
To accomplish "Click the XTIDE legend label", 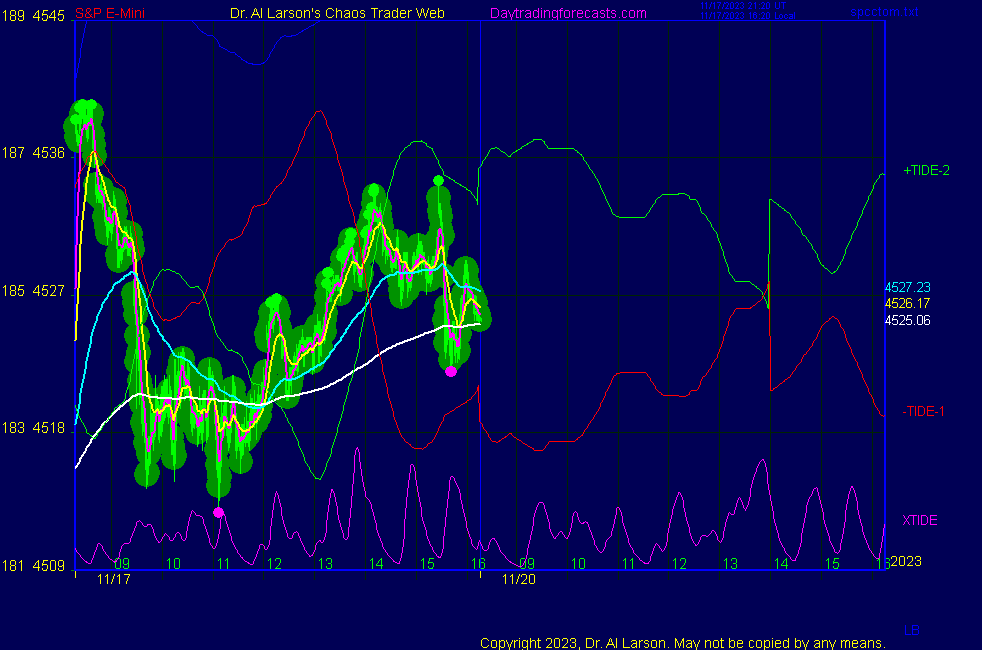I will (x=919, y=520).
